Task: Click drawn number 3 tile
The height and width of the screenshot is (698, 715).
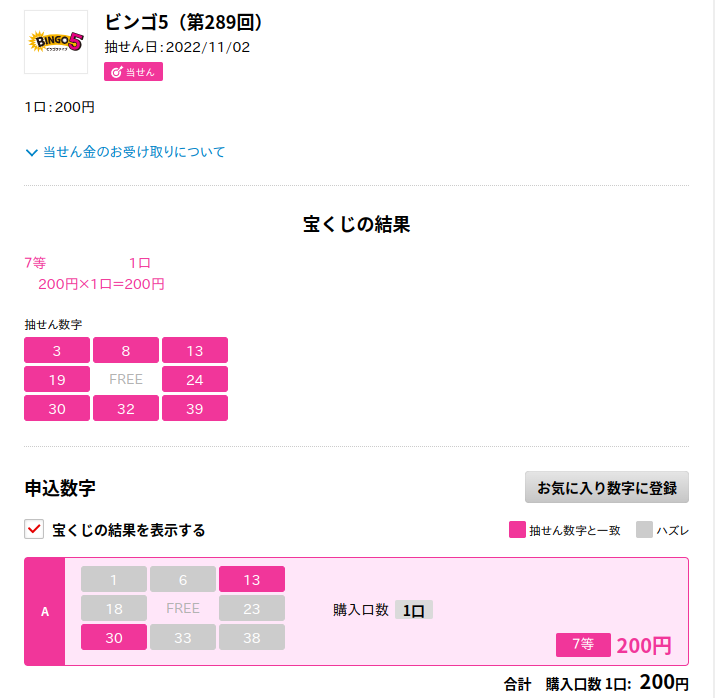Action: coord(57,350)
